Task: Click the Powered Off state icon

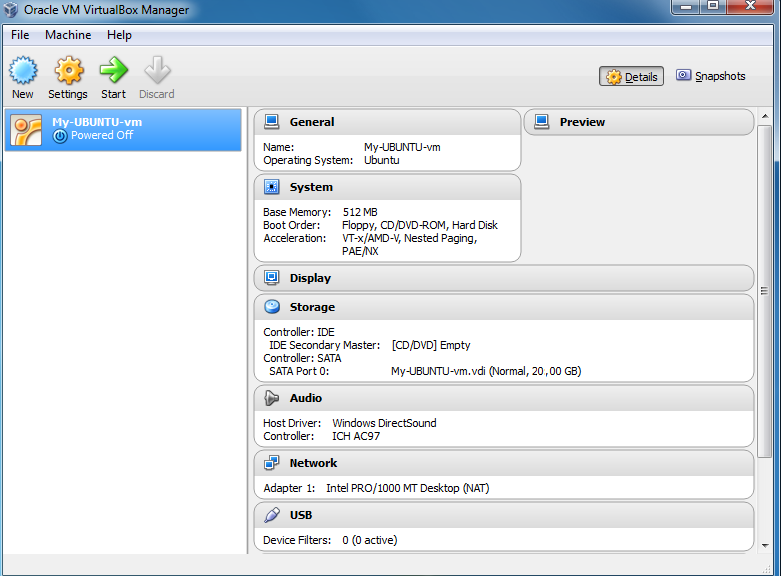Action: click(x=60, y=136)
